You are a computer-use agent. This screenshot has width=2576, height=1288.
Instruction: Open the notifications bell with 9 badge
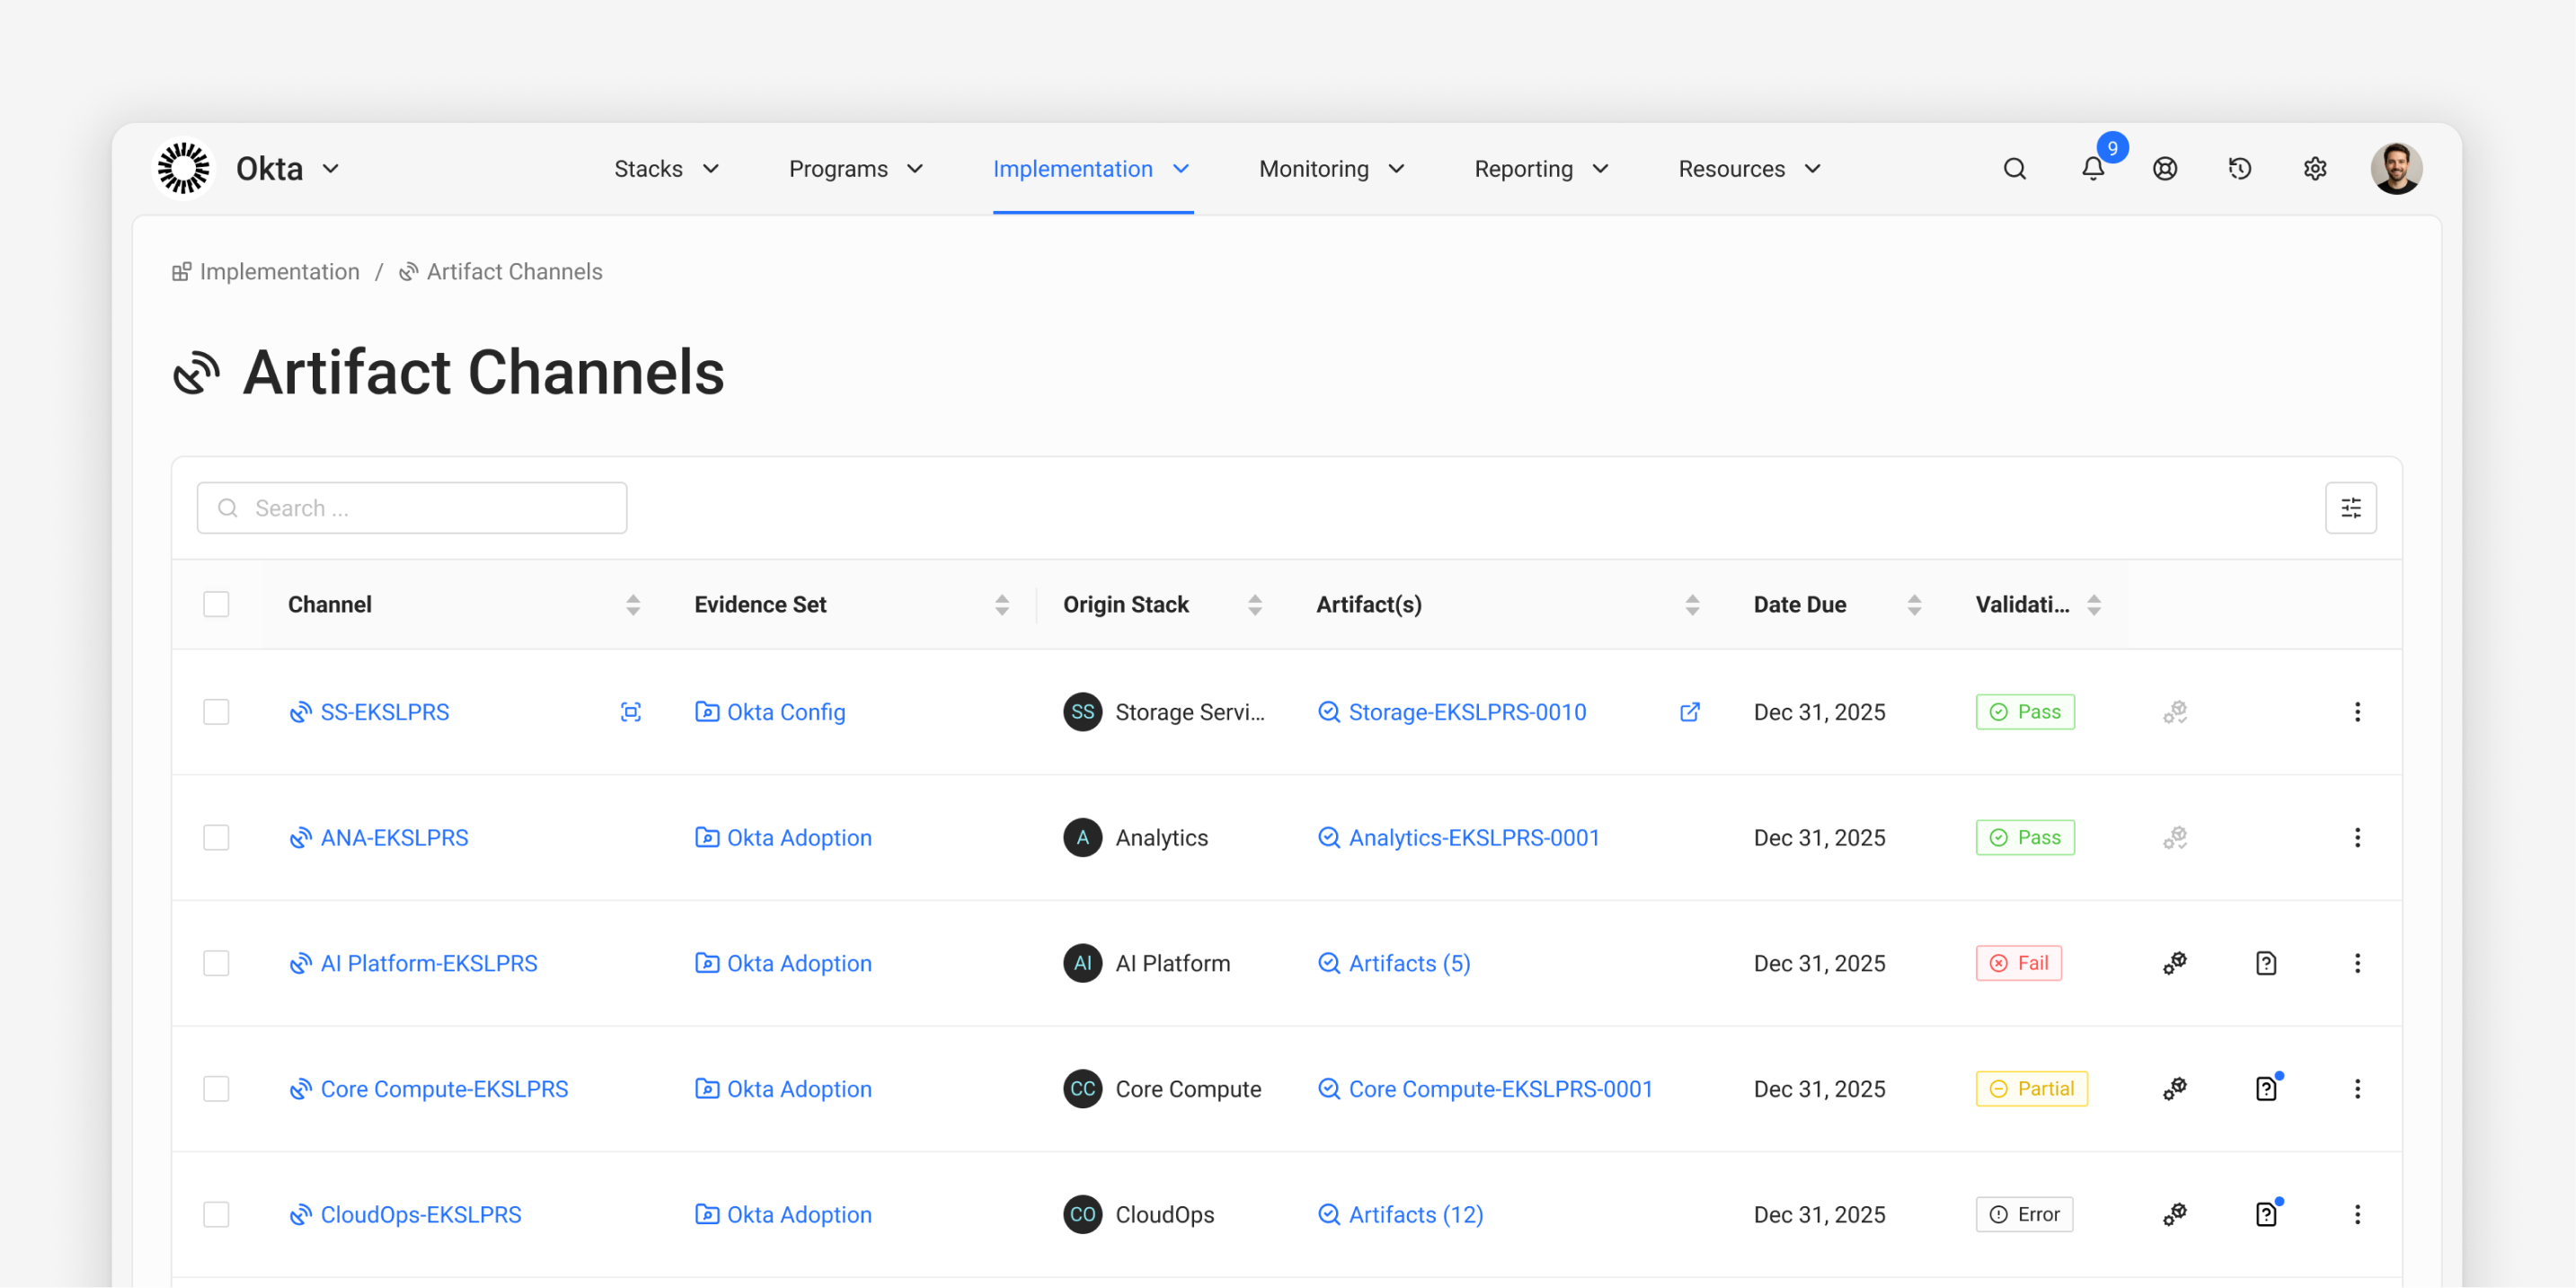point(2093,169)
